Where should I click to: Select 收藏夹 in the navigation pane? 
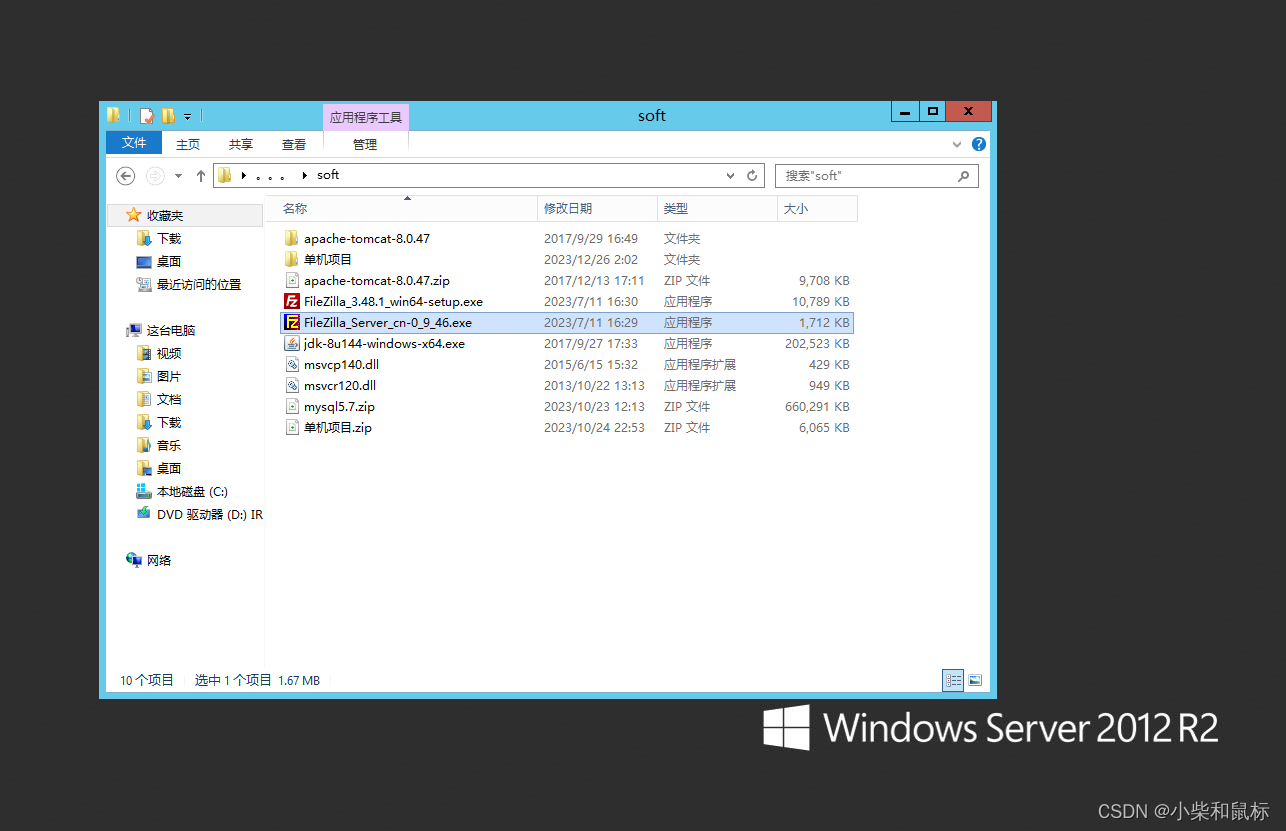pyautogui.click(x=165, y=216)
